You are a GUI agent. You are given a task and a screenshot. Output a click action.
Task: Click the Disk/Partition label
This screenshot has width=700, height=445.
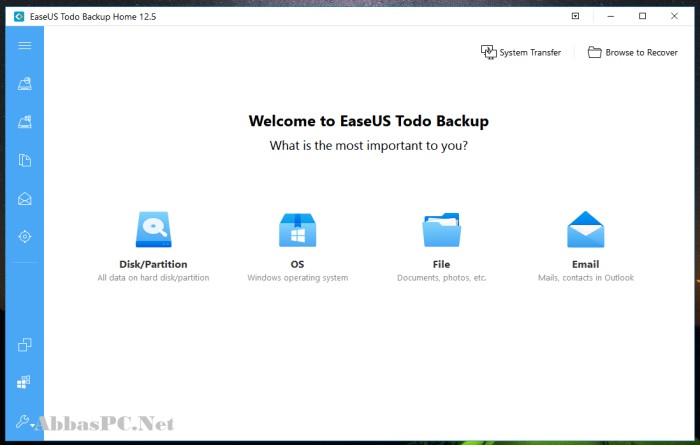point(153,264)
